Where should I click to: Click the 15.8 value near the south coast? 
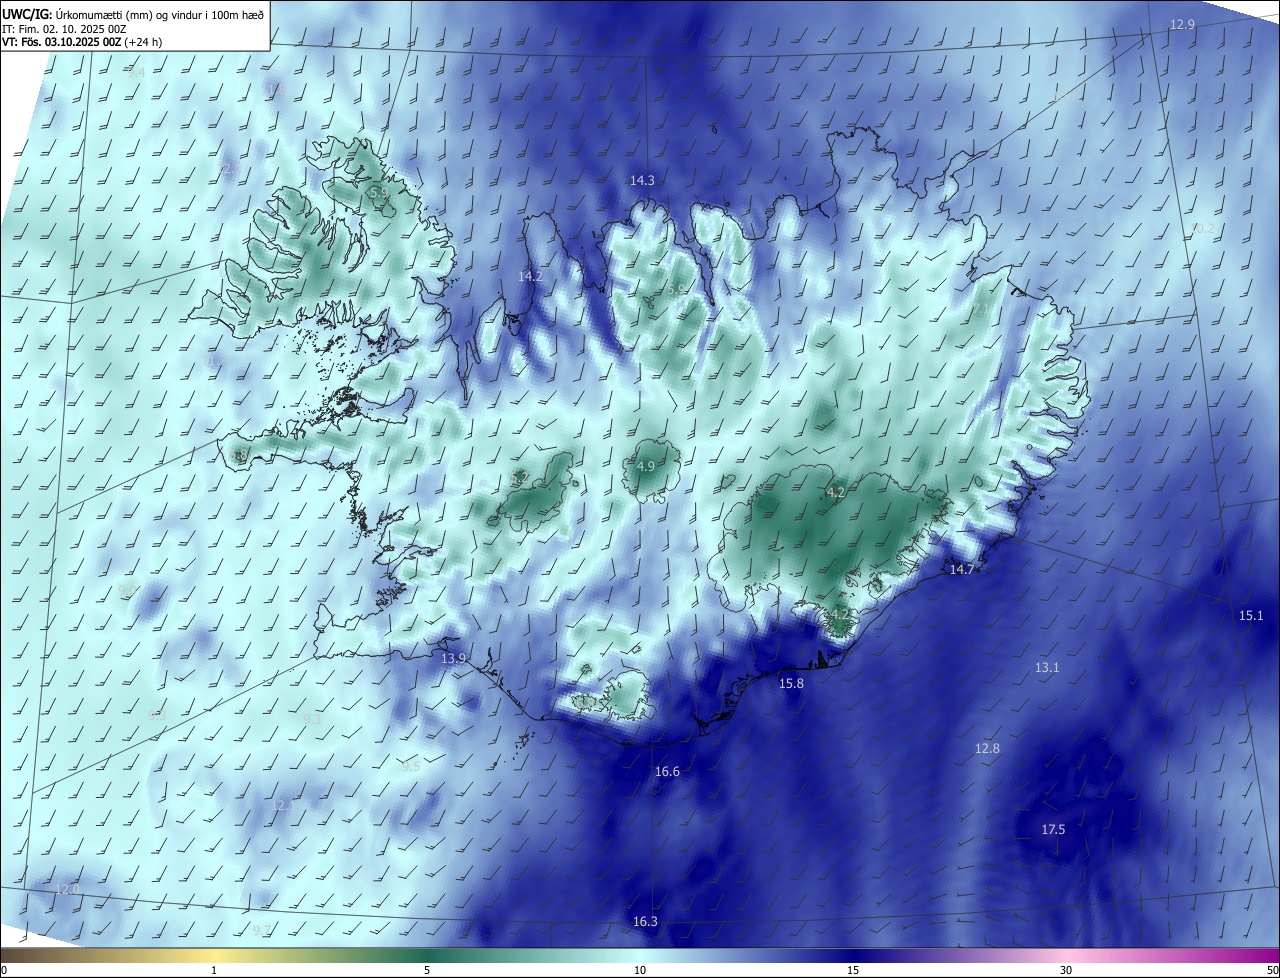click(791, 684)
